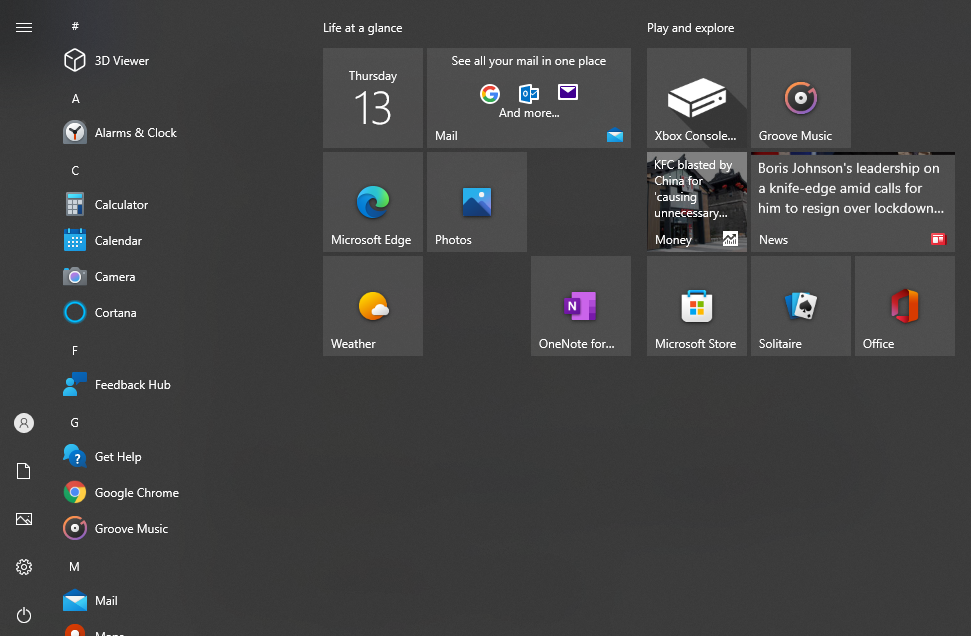Open the Weather tile

[373, 306]
